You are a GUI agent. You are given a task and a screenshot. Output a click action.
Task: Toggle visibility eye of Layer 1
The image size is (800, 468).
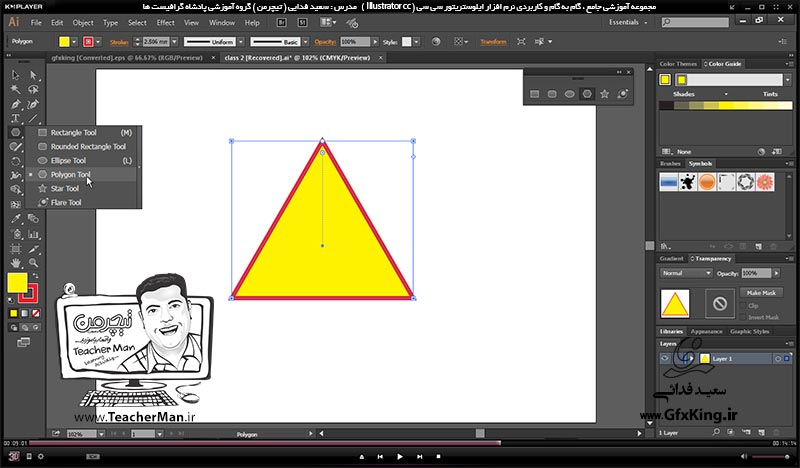(x=664, y=359)
